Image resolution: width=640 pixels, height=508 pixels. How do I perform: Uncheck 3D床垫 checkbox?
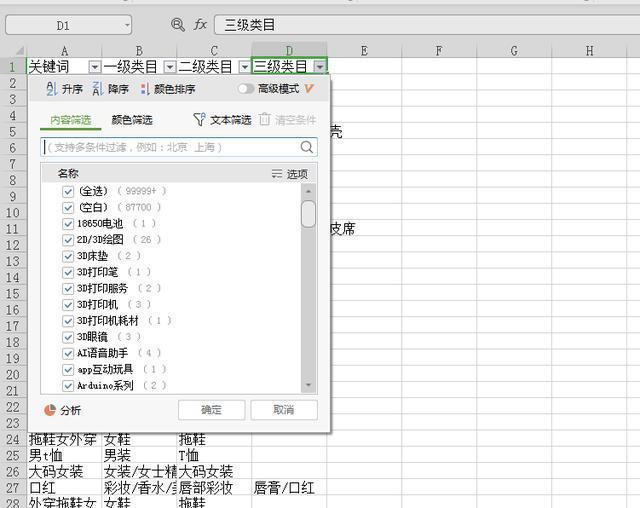pos(68,256)
